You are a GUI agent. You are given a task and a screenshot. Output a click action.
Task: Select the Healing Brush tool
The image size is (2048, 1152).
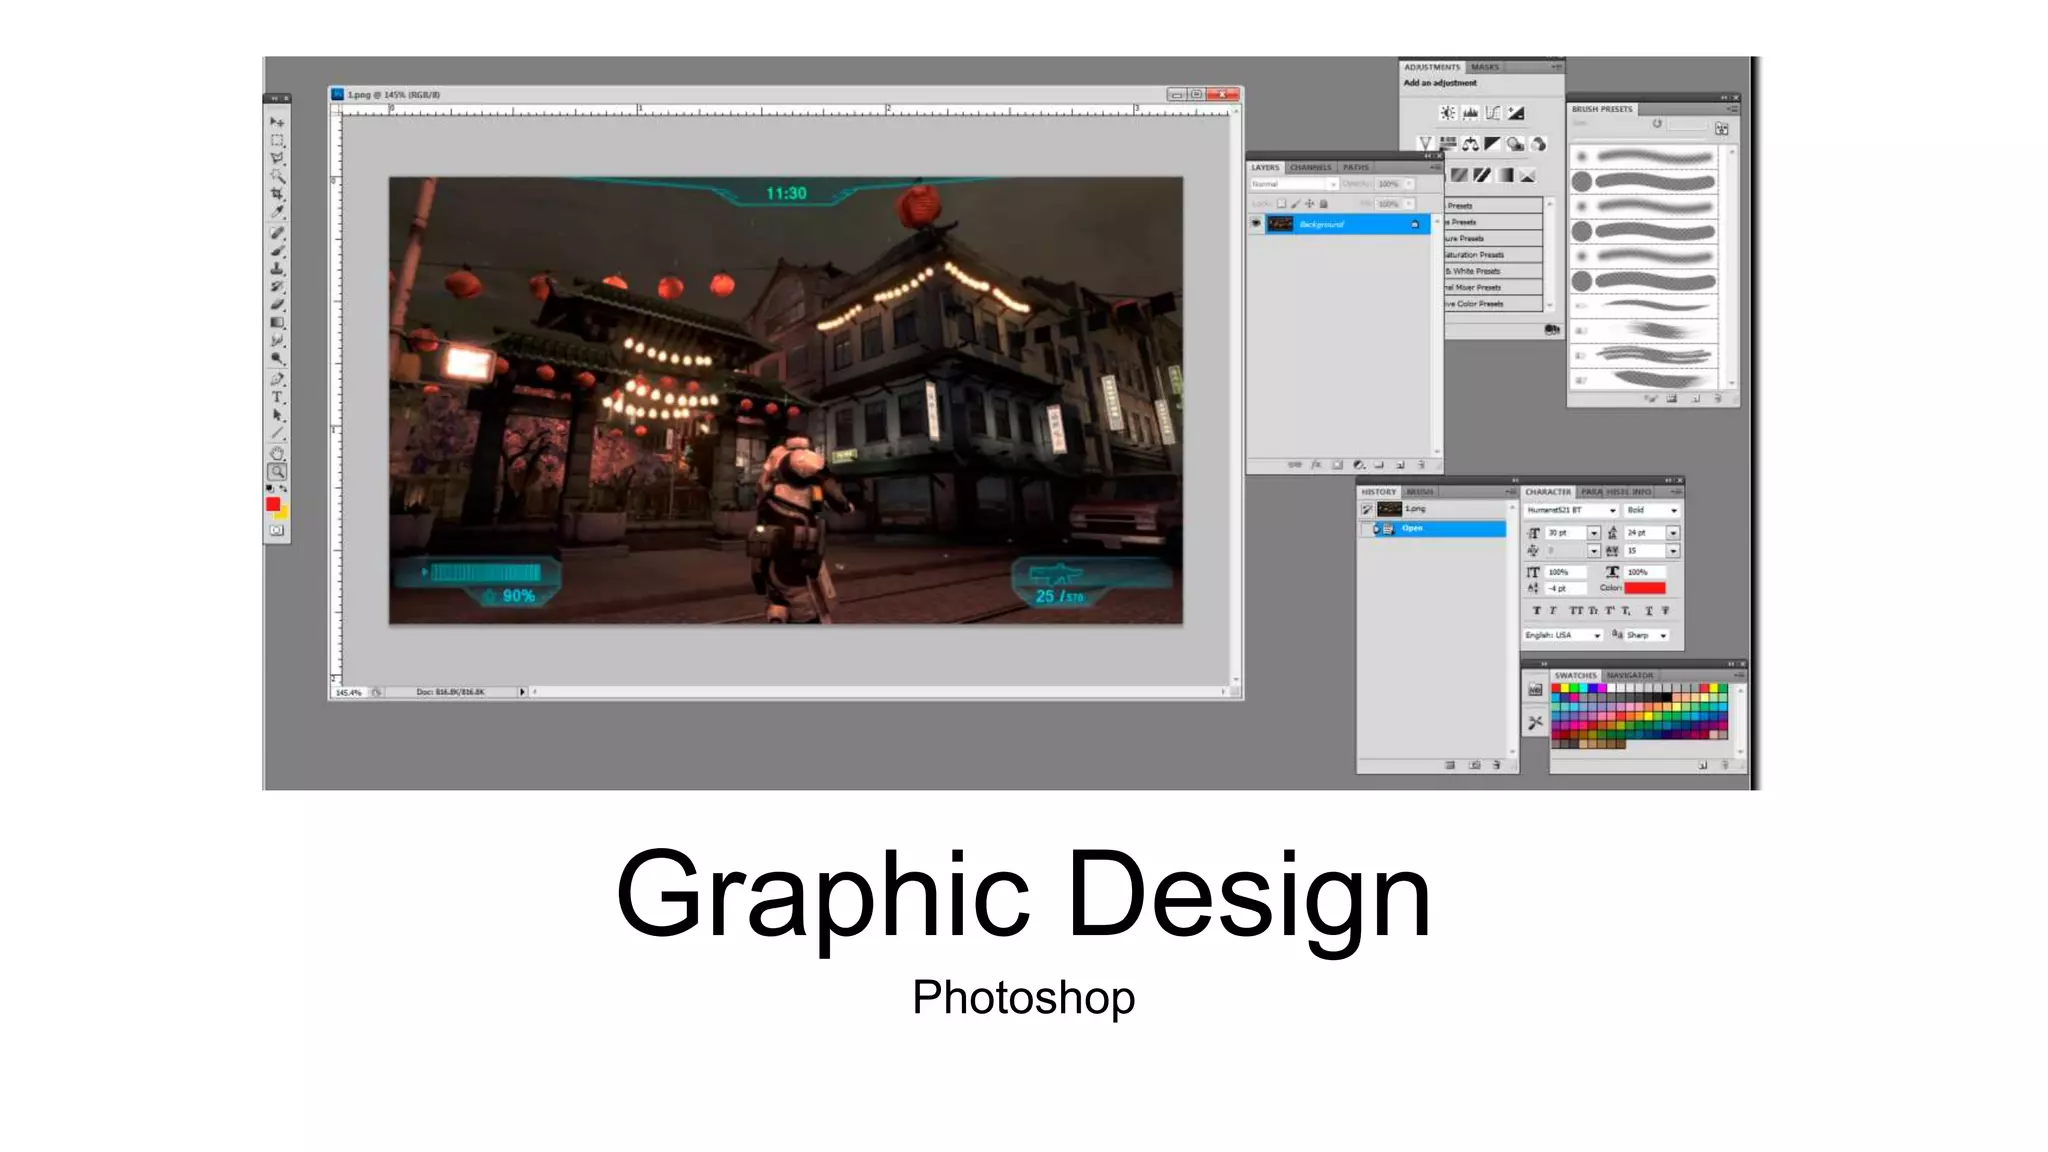[x=277, y=233]
